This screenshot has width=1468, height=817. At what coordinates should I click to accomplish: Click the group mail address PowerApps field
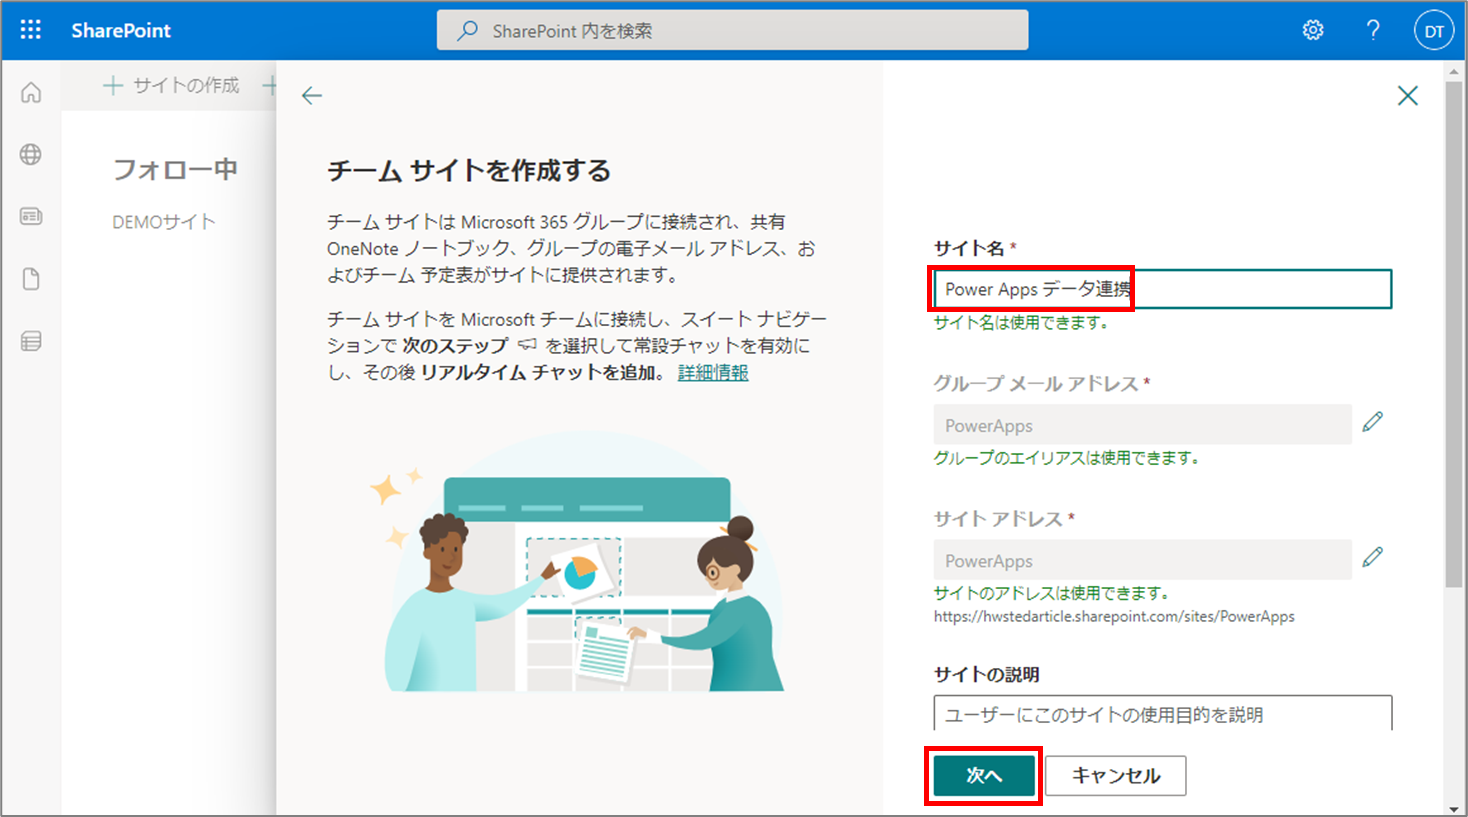point(1143,425)
